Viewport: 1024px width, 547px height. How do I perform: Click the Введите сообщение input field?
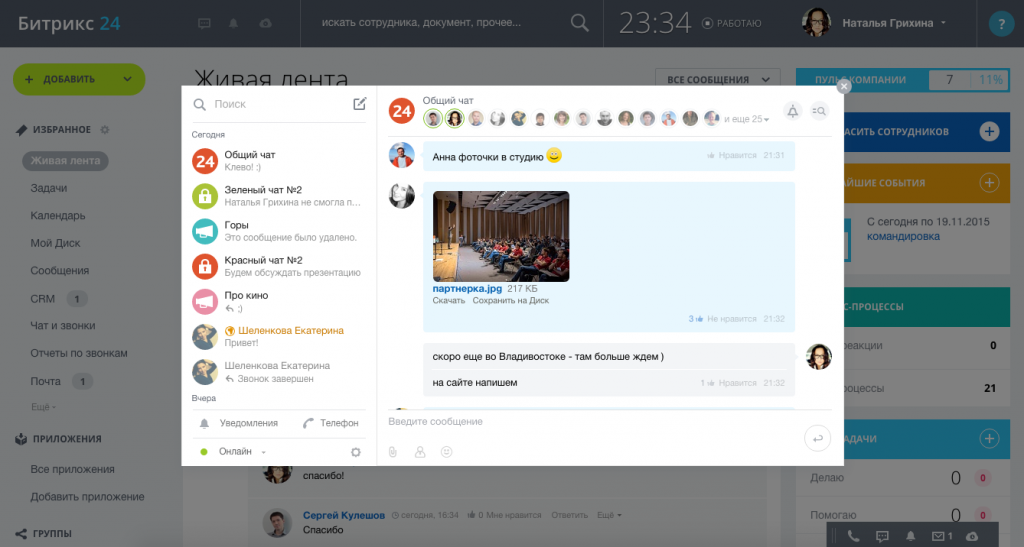tap(590, 422)
